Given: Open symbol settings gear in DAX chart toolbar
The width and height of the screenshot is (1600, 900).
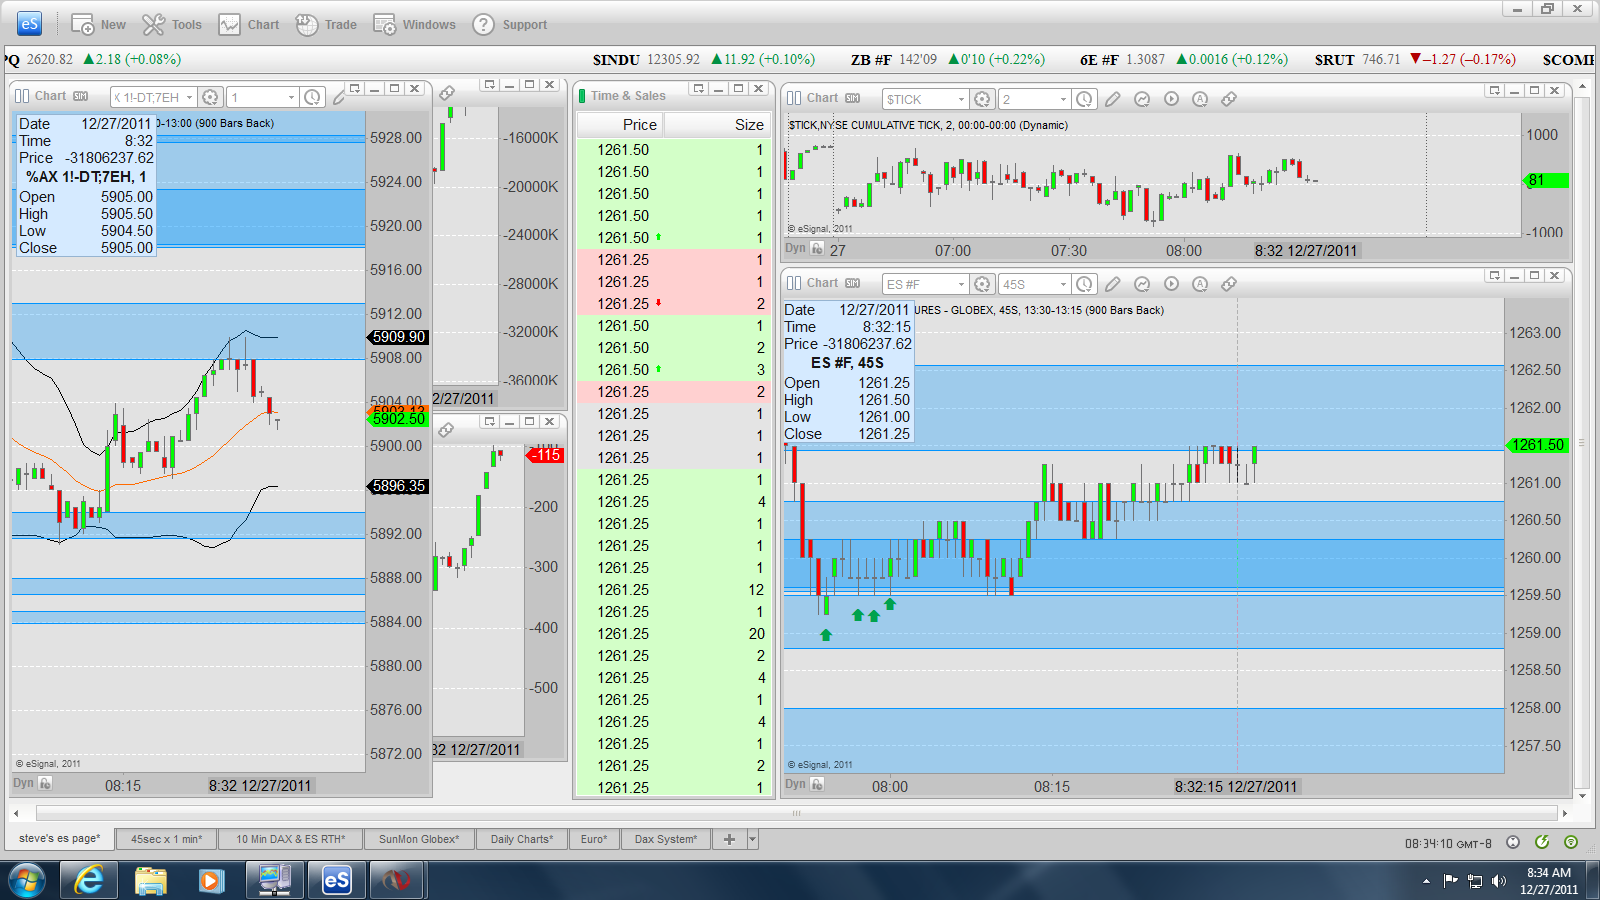Looking at the screenshot, I should click(x=210, y=97).
